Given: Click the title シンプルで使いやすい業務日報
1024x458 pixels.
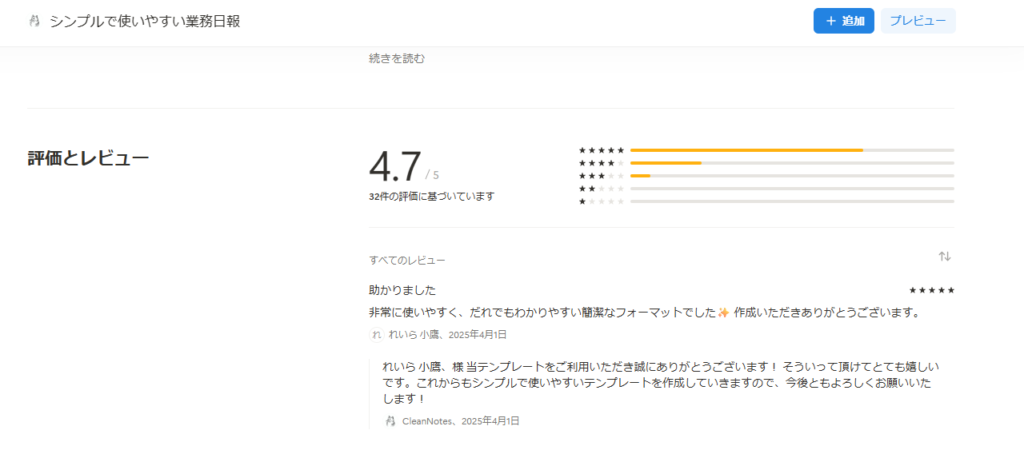Looking at the screenshot, I should point(145,21).
